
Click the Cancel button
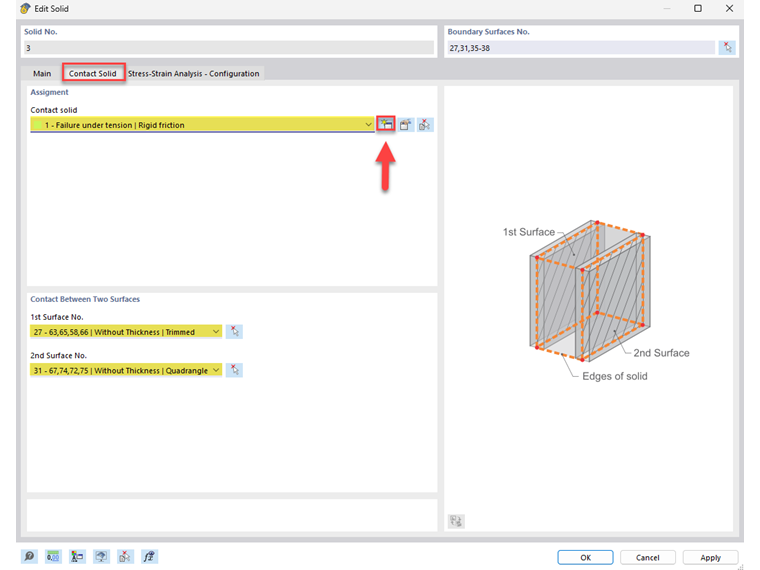coord(648,557)
